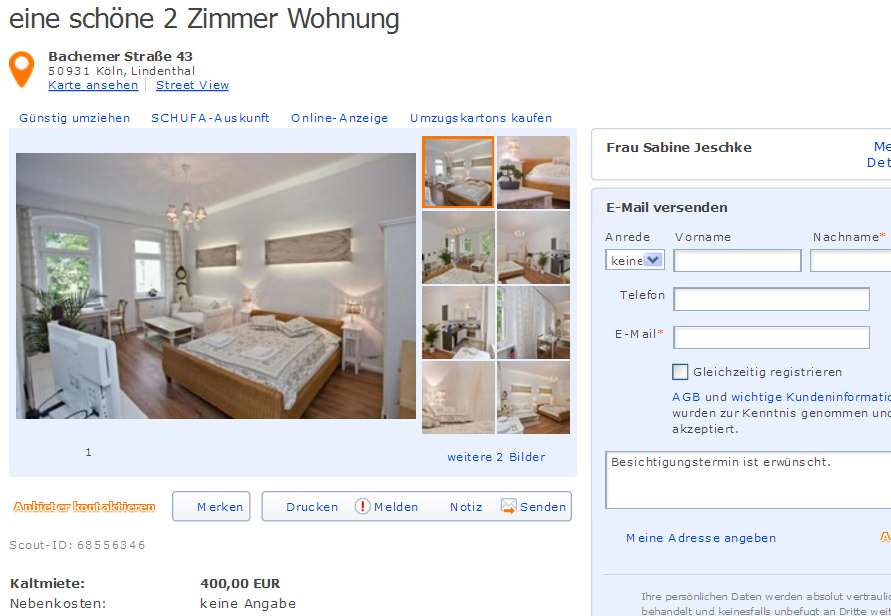Click the orange map pin icon

(x=22, y=69)
